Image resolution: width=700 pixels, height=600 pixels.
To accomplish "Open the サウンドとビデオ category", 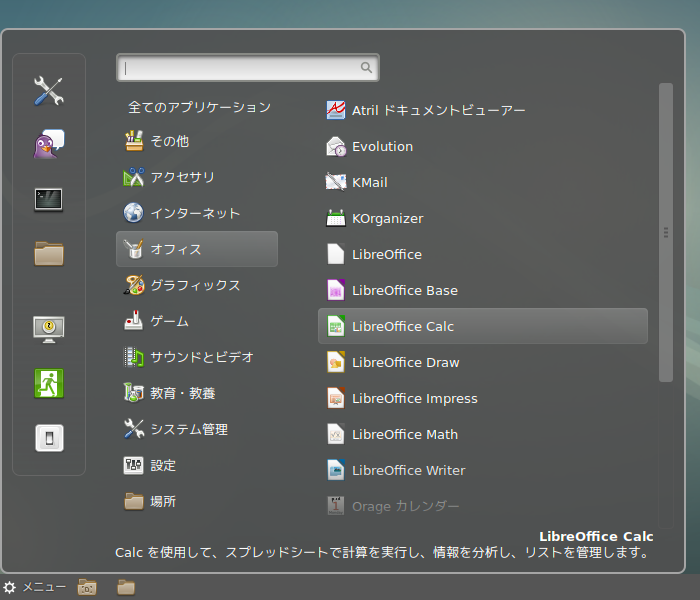I will point(197,357).
